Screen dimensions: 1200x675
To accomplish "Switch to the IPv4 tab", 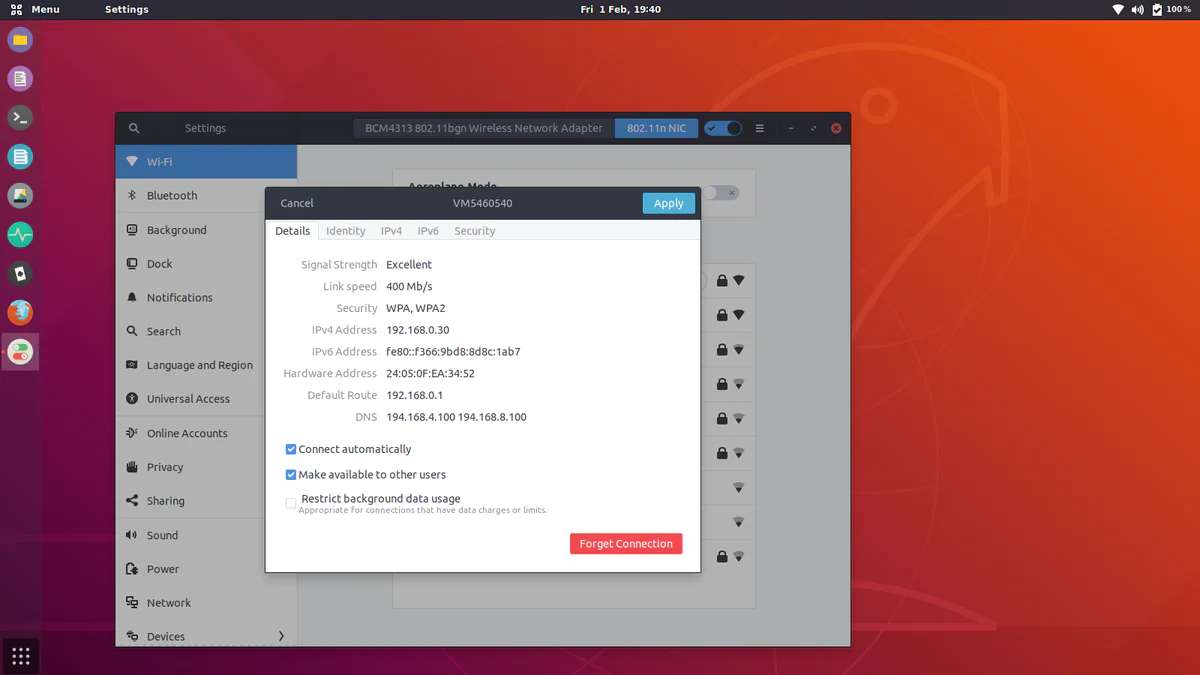I will click(x=391, y=231).
